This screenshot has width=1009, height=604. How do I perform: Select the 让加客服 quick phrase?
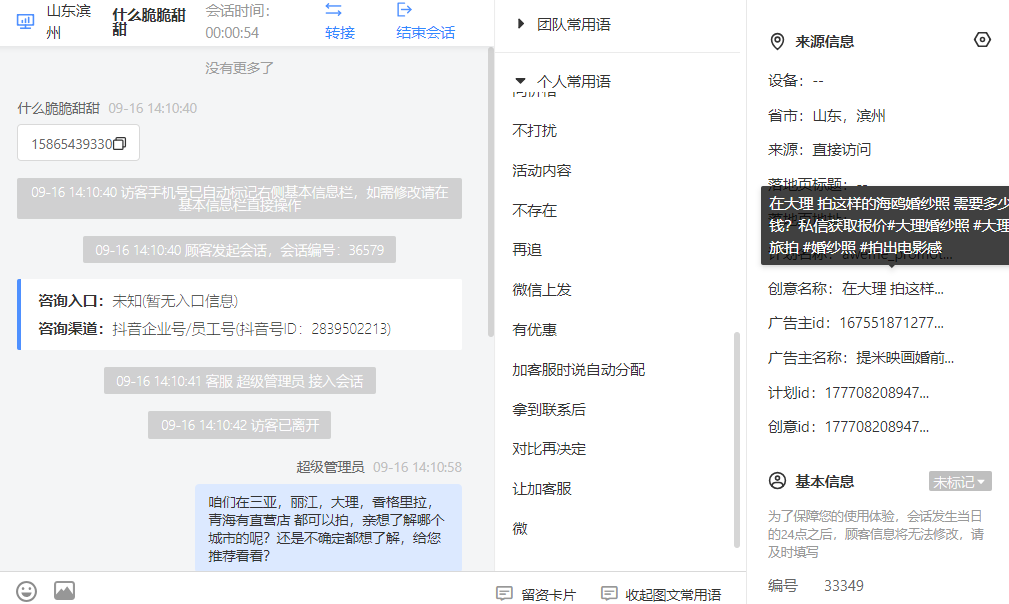542,489
